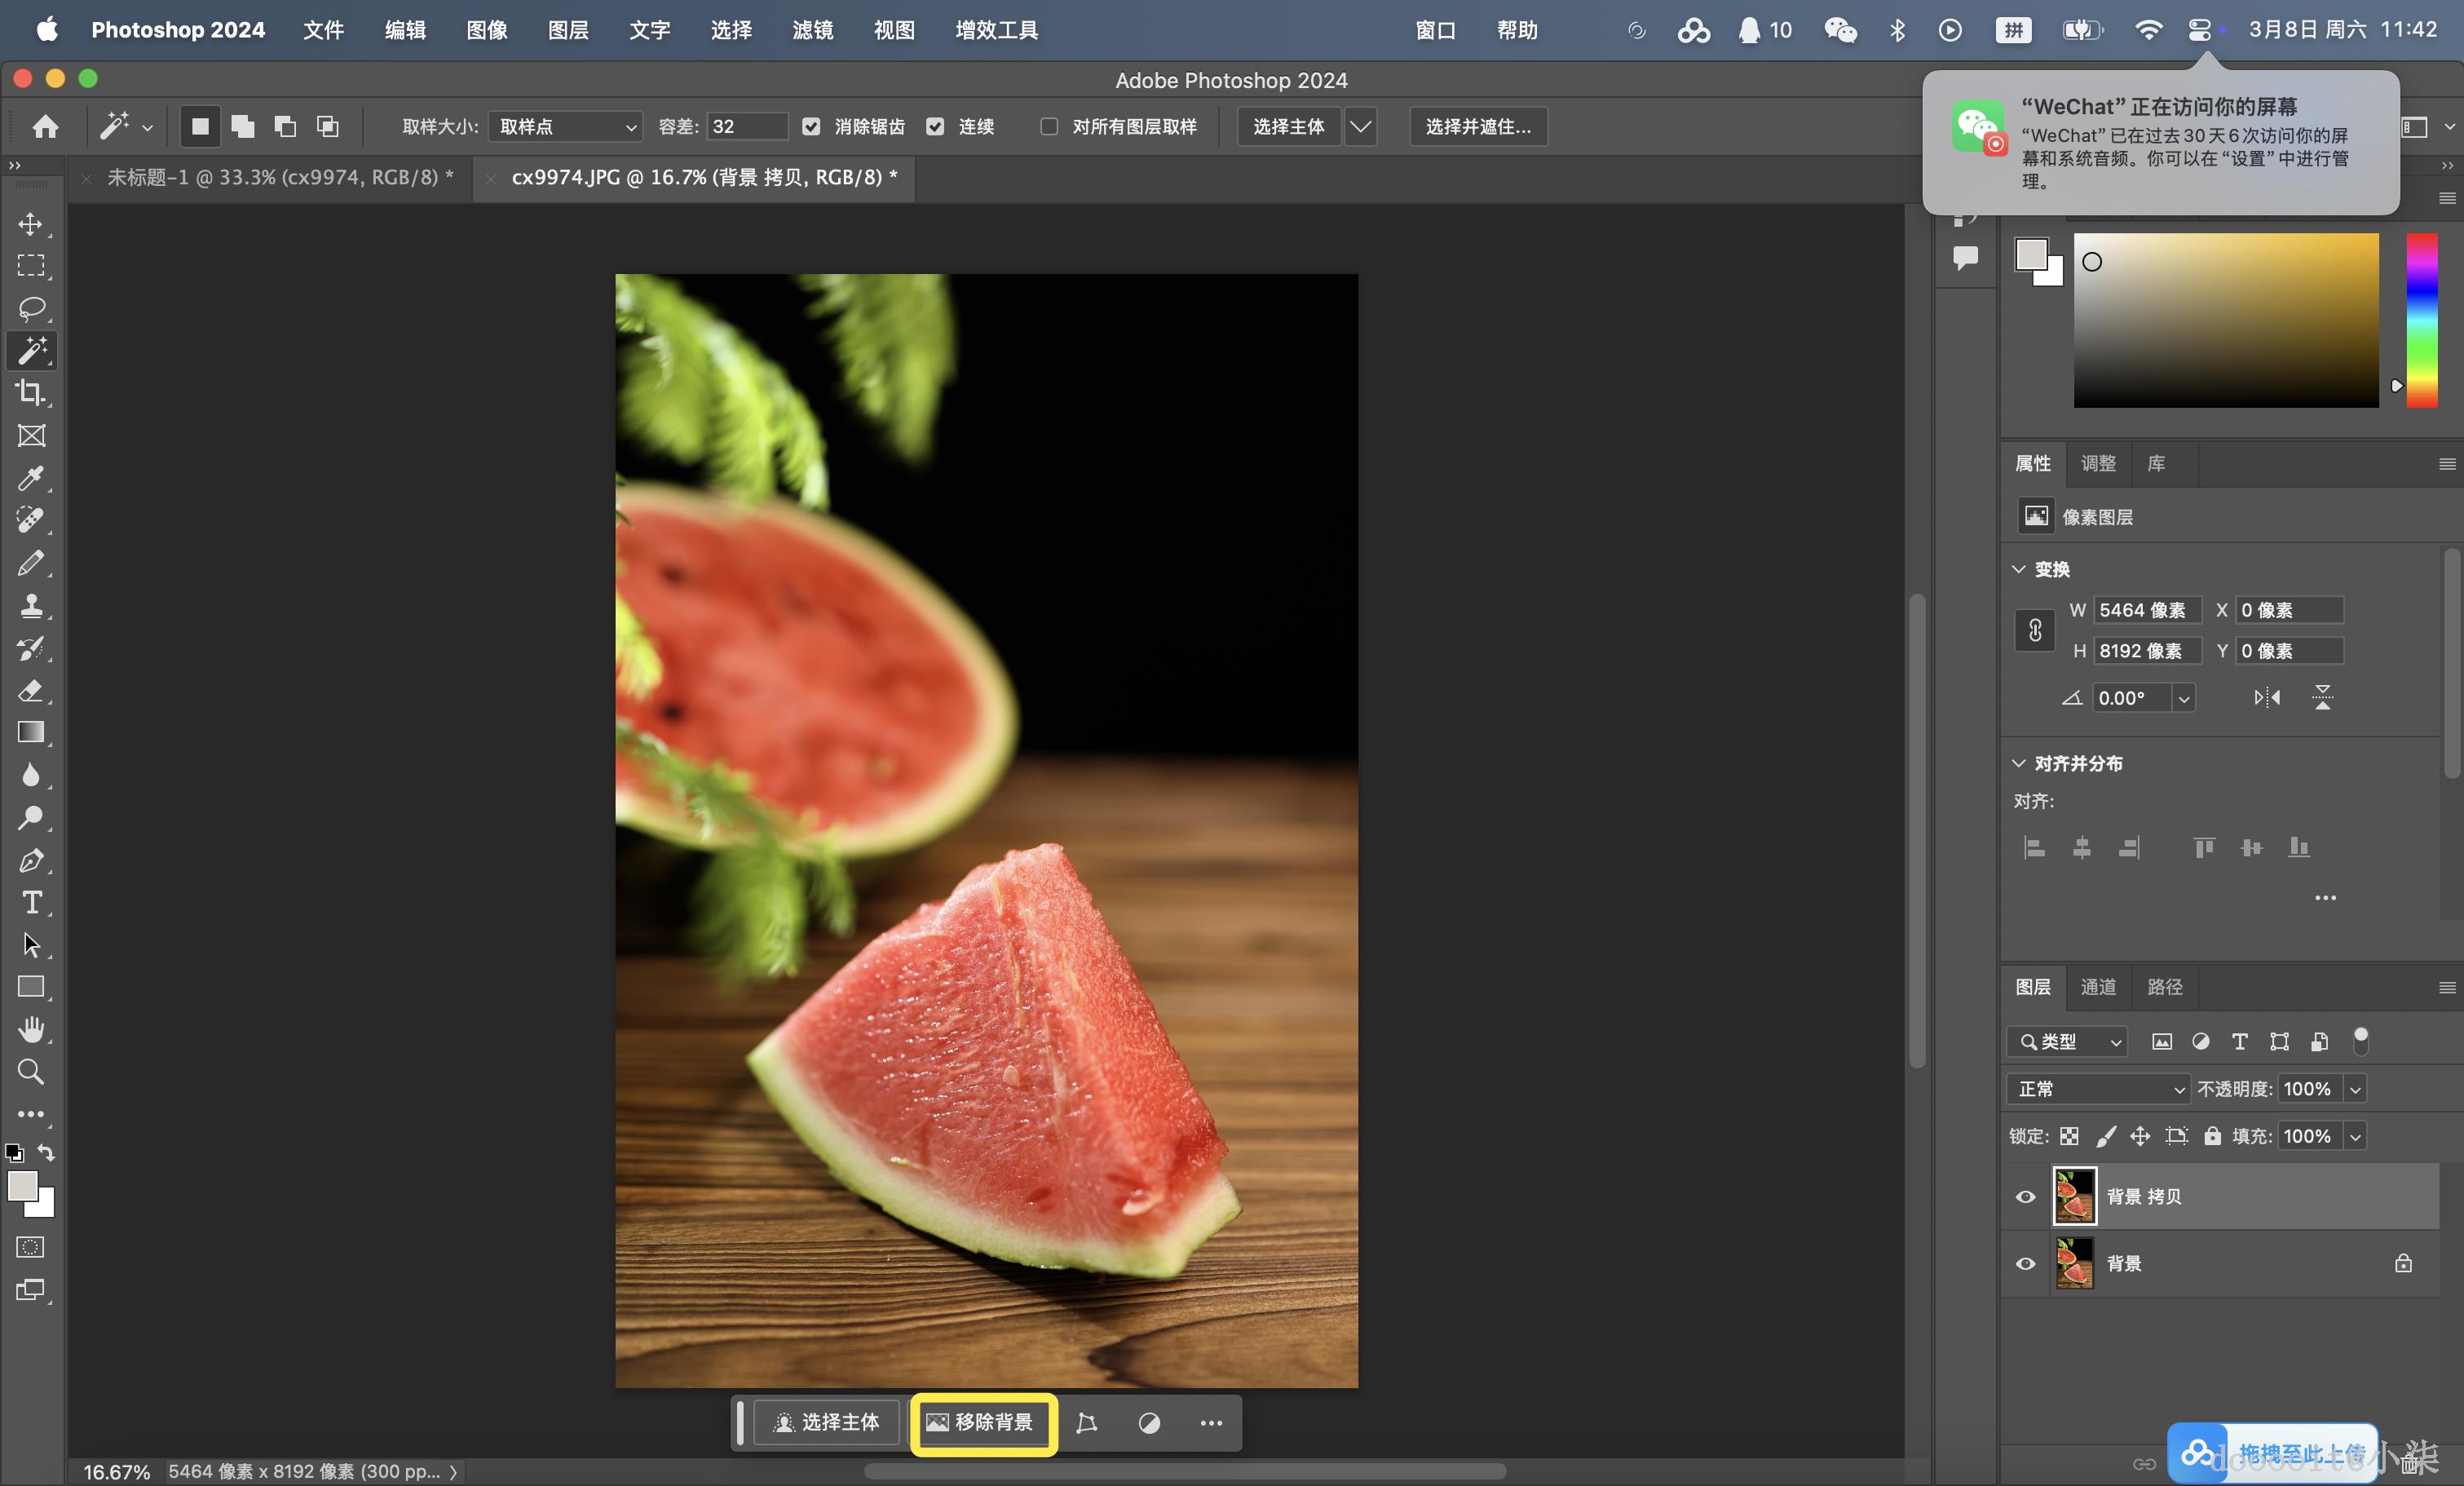2464x1486 pixels.
Task: Open the layer blend mode 正常 dropdown
Action: tap(2098, 1088)
